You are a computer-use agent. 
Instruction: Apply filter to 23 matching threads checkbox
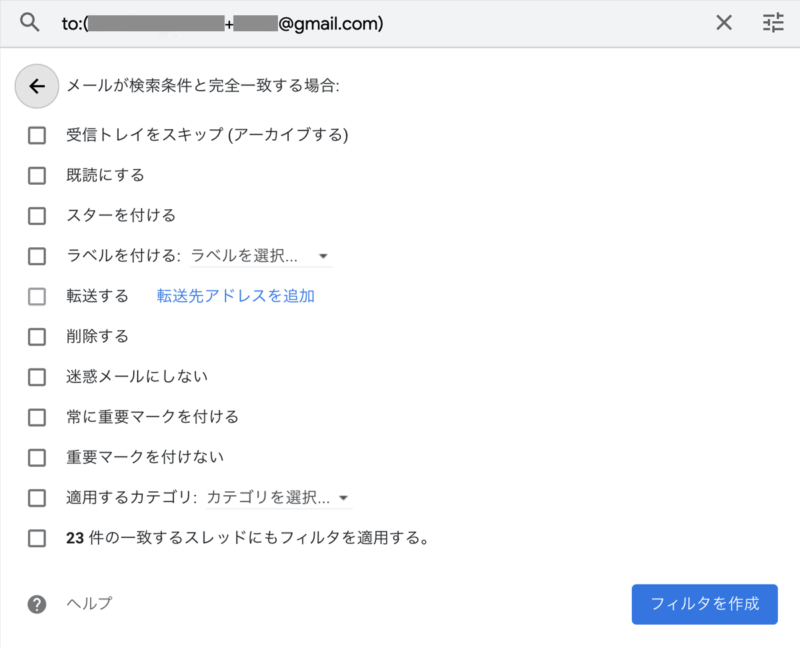(37, 538)
